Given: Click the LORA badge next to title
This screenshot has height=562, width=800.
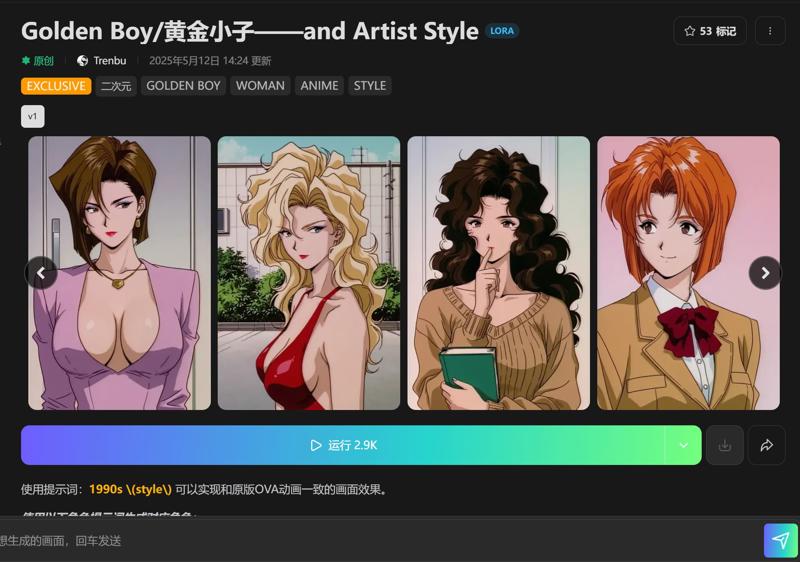Looking at the screenshot, I should (502, 31).
